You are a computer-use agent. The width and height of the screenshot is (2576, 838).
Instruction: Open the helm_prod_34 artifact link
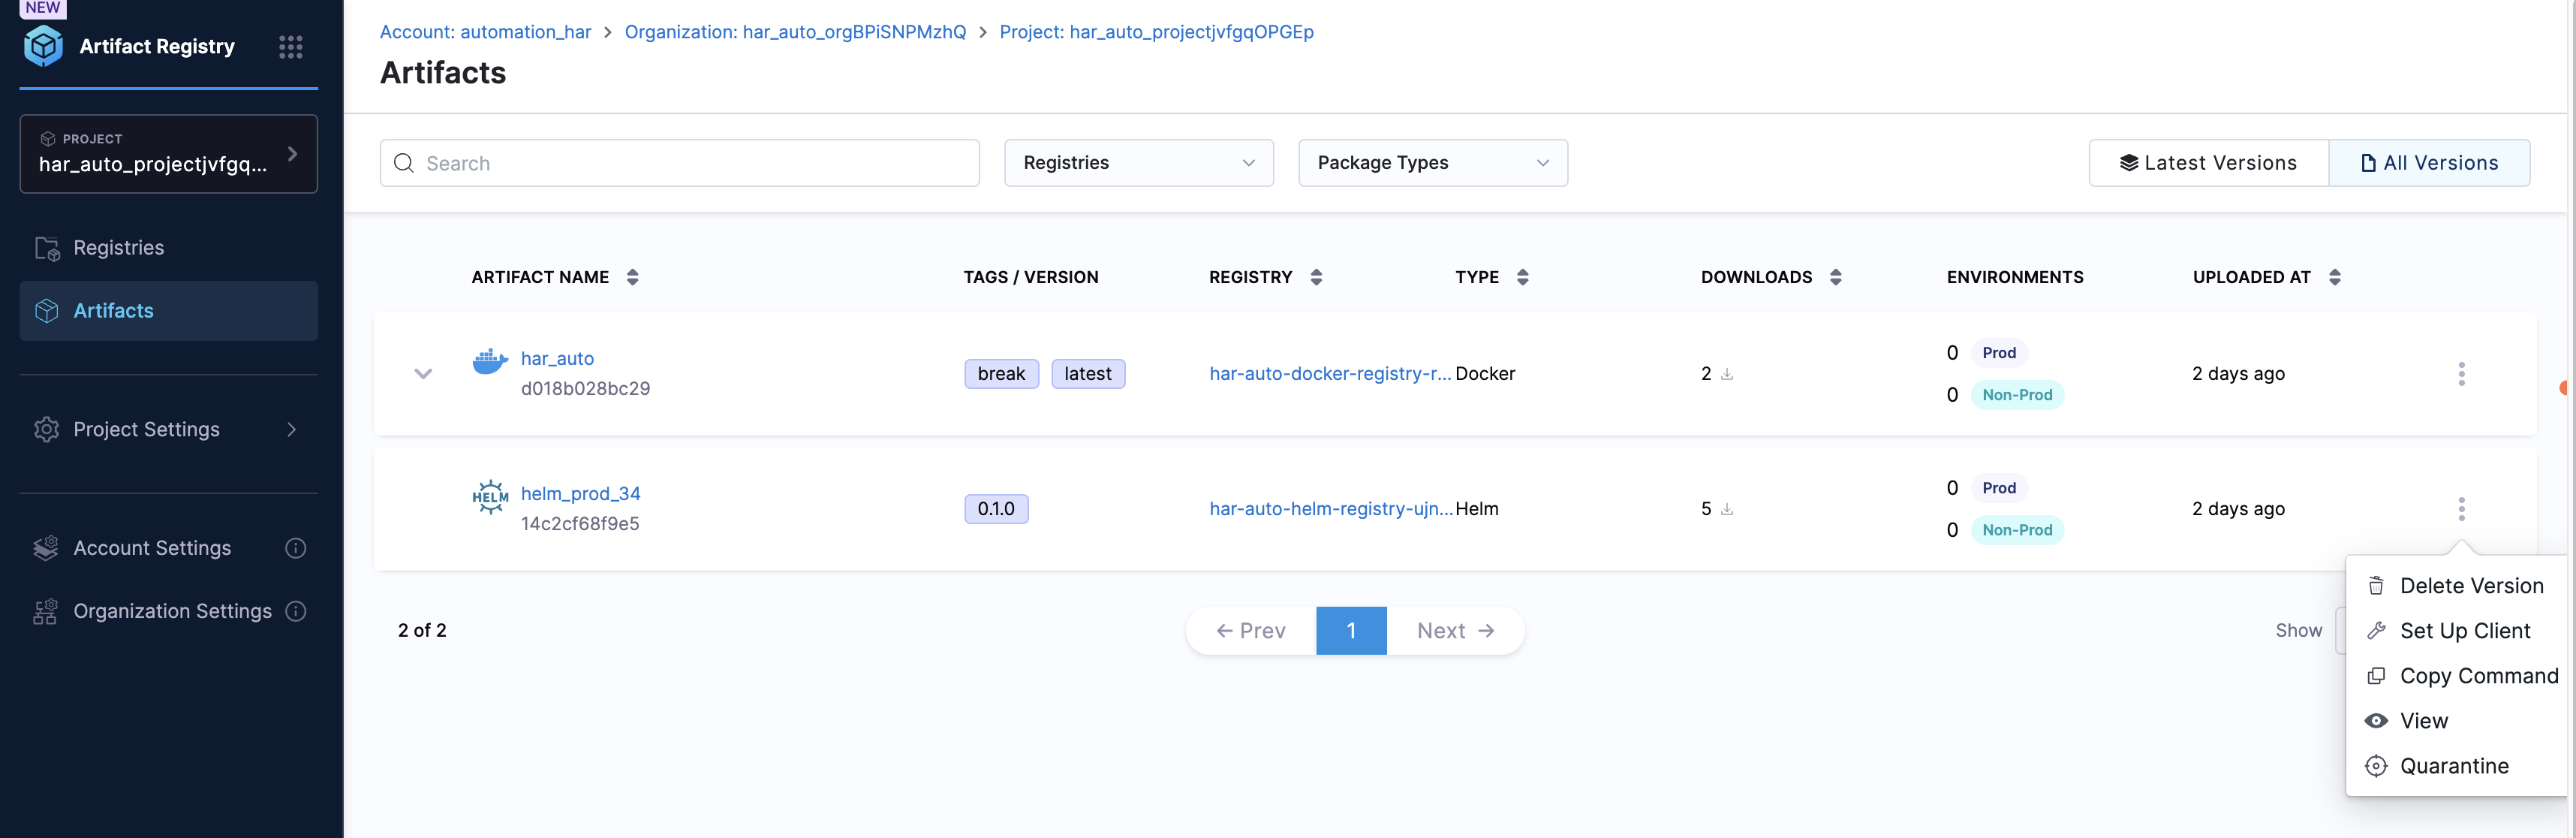(580, 494)
